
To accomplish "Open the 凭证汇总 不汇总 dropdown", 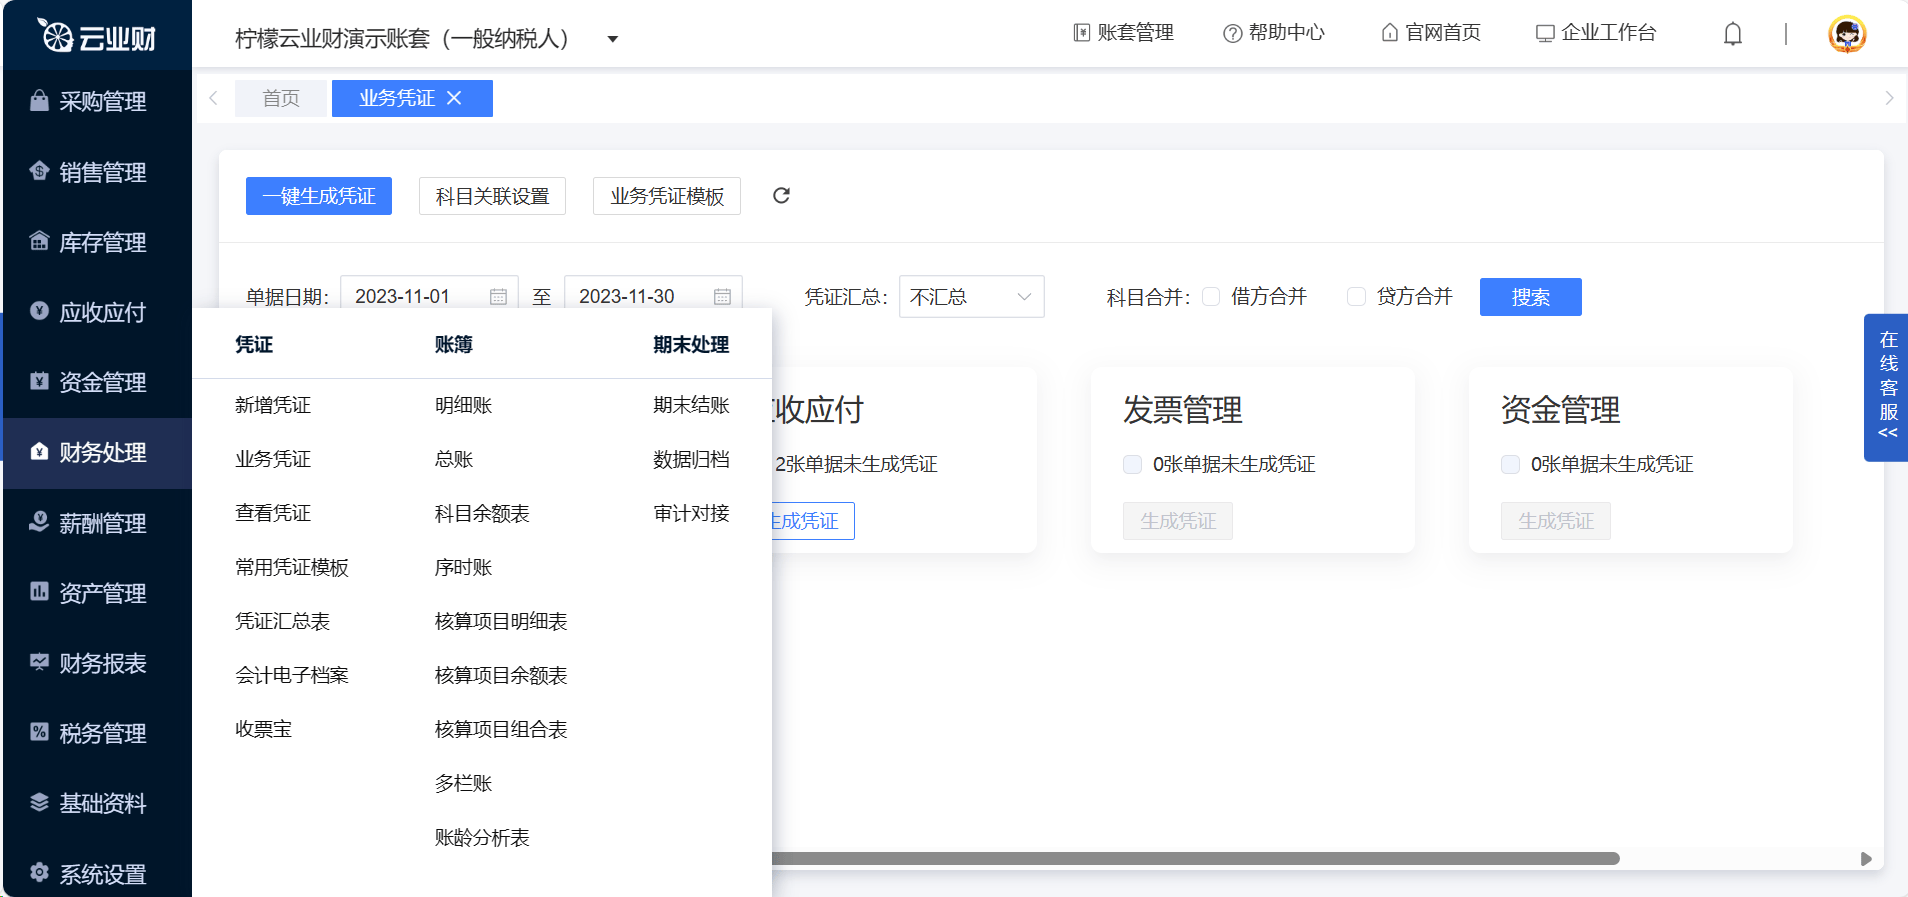I will tap(971, 297).
